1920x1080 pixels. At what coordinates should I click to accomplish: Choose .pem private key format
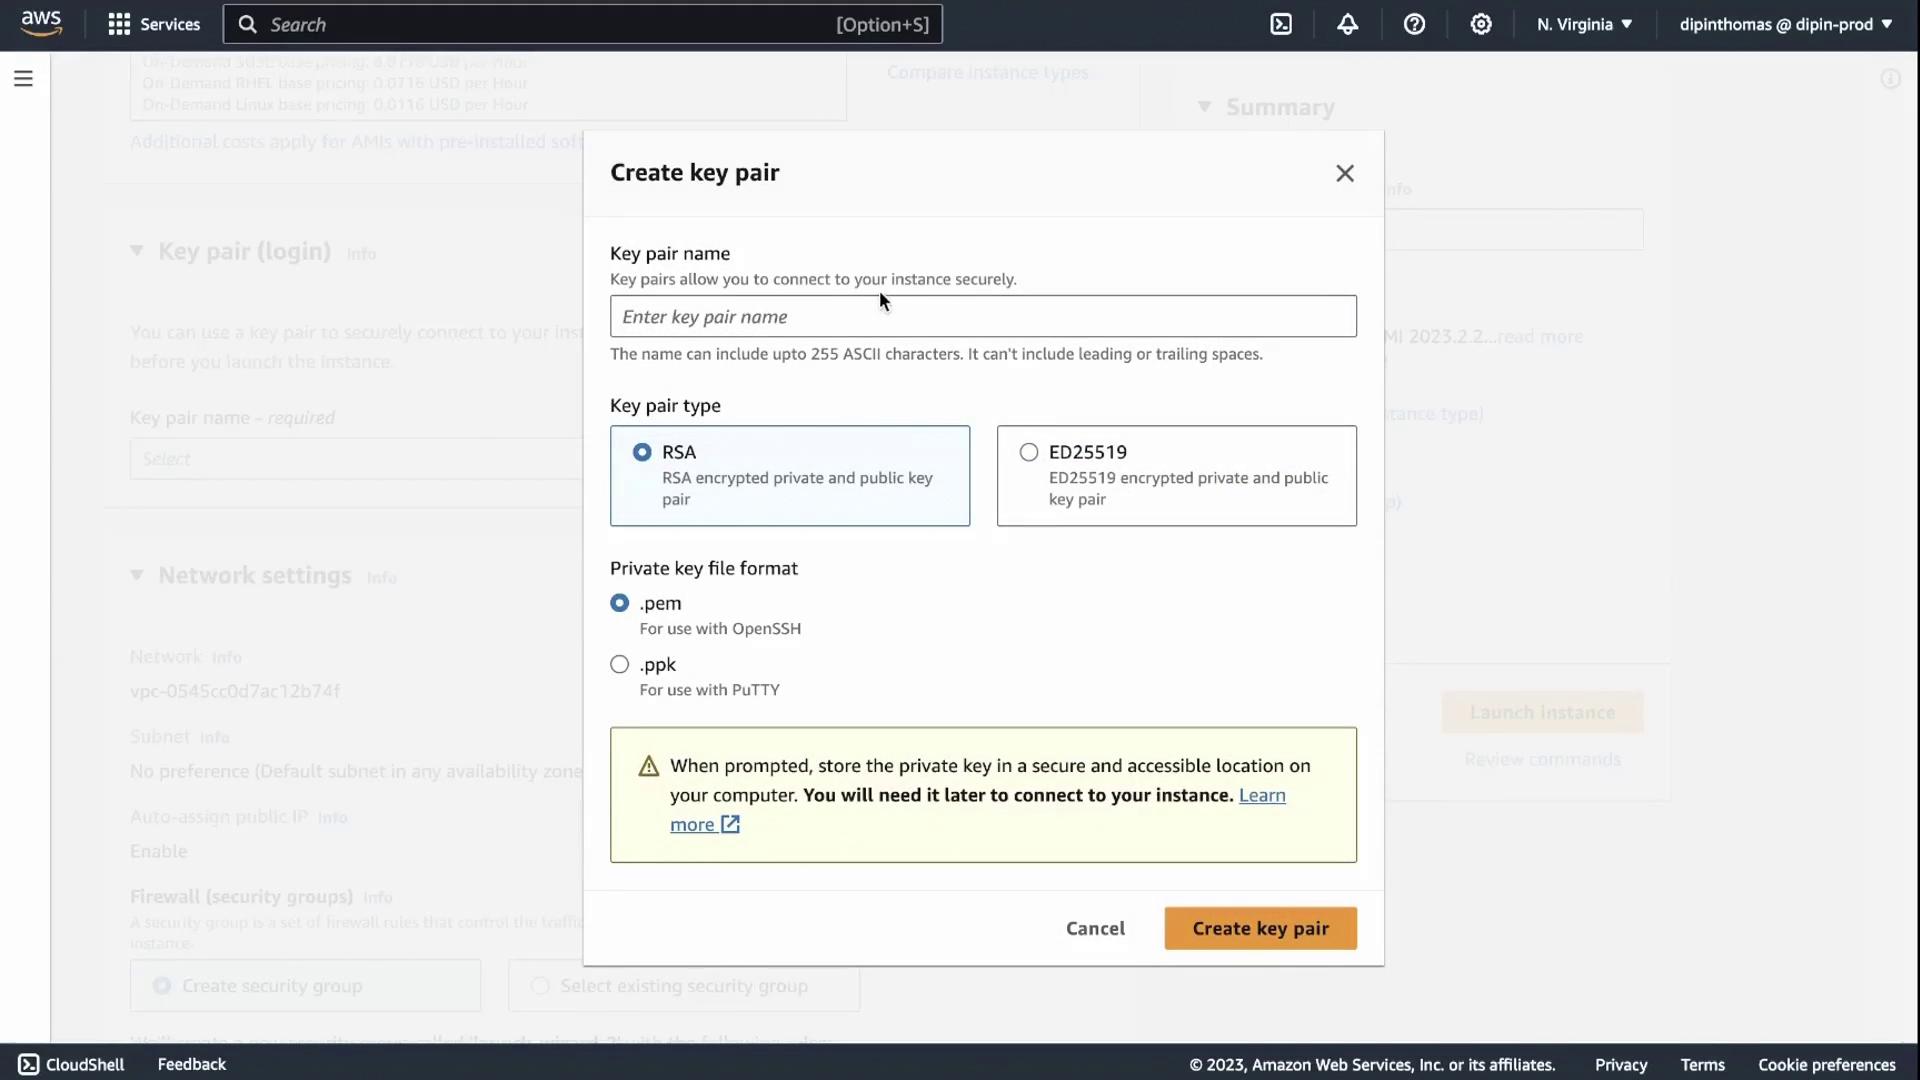(x=620, y=603)
